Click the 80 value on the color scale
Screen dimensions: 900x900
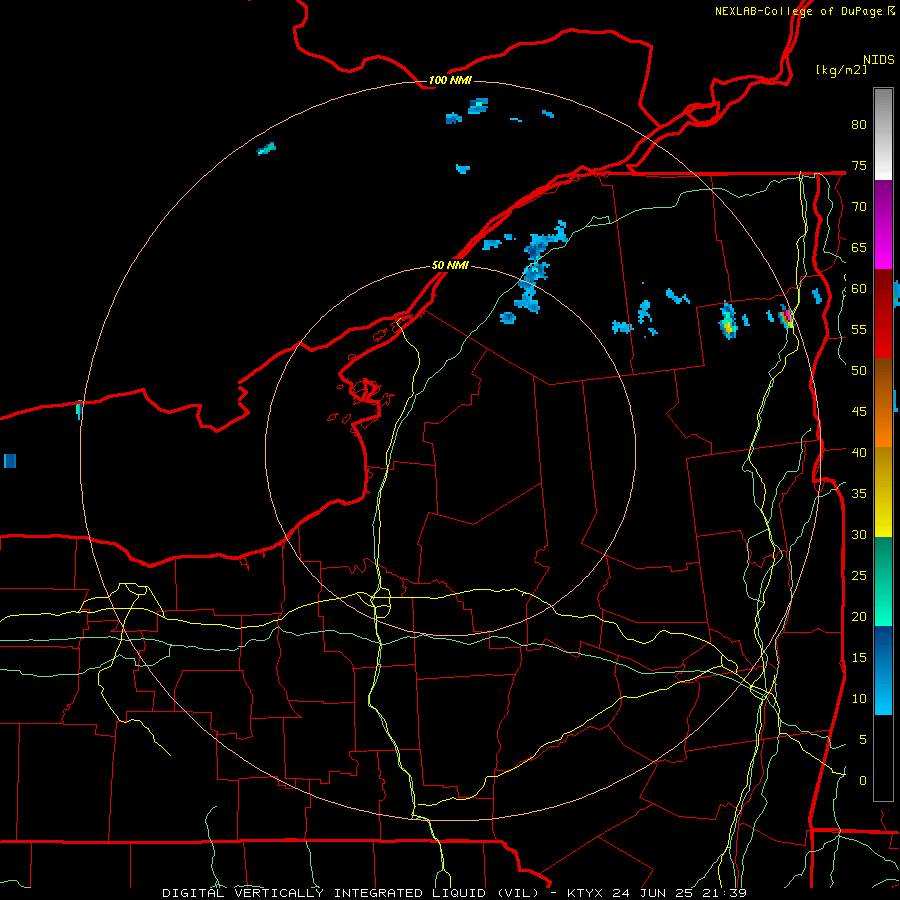click(x=859, y=125)
